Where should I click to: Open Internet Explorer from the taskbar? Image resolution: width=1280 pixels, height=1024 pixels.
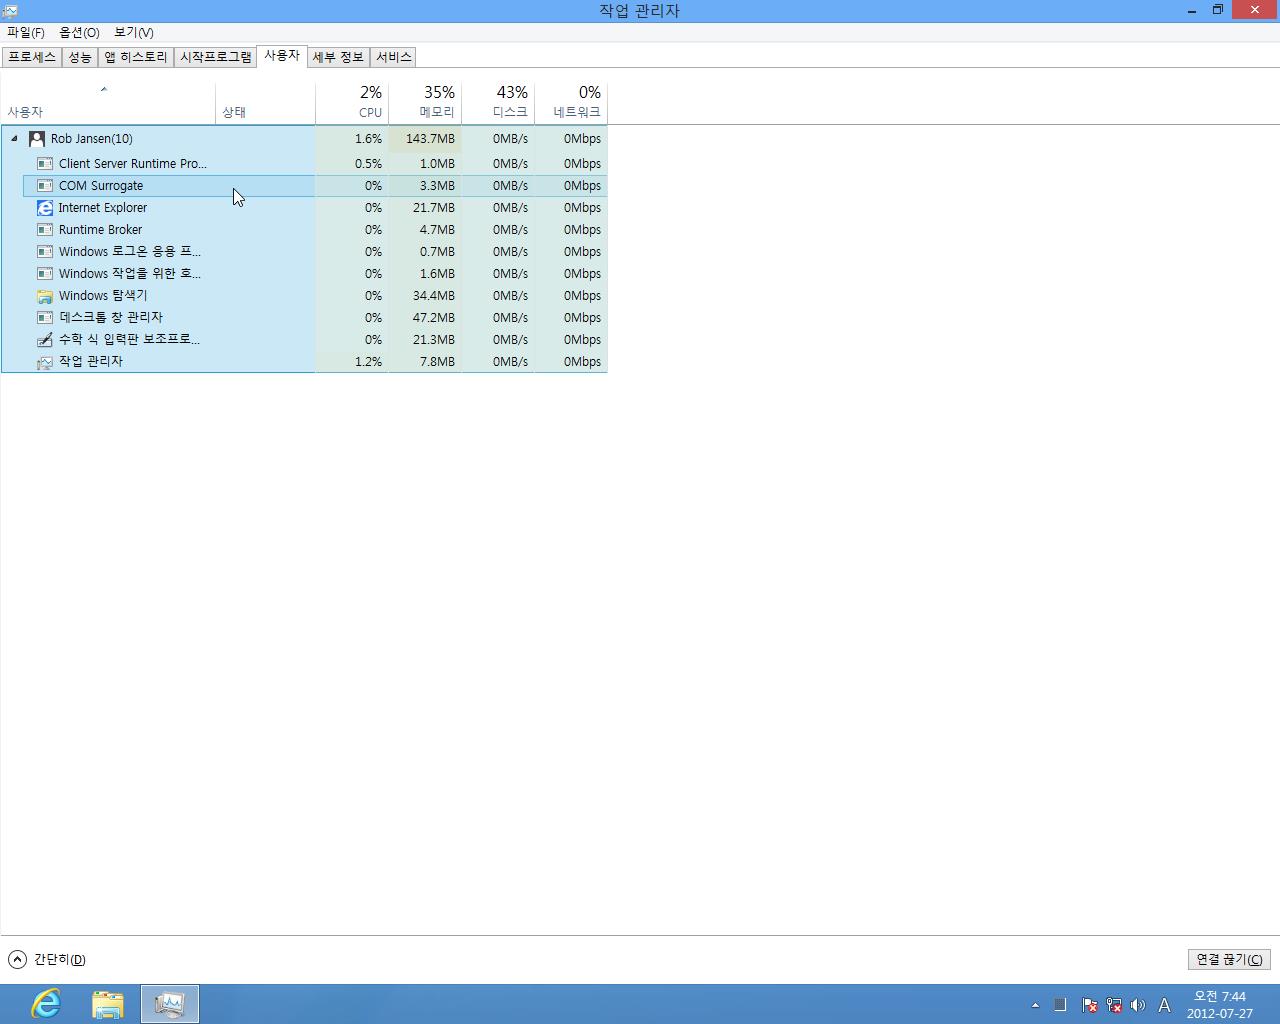pyautogui.click(x=46, y=1004)
